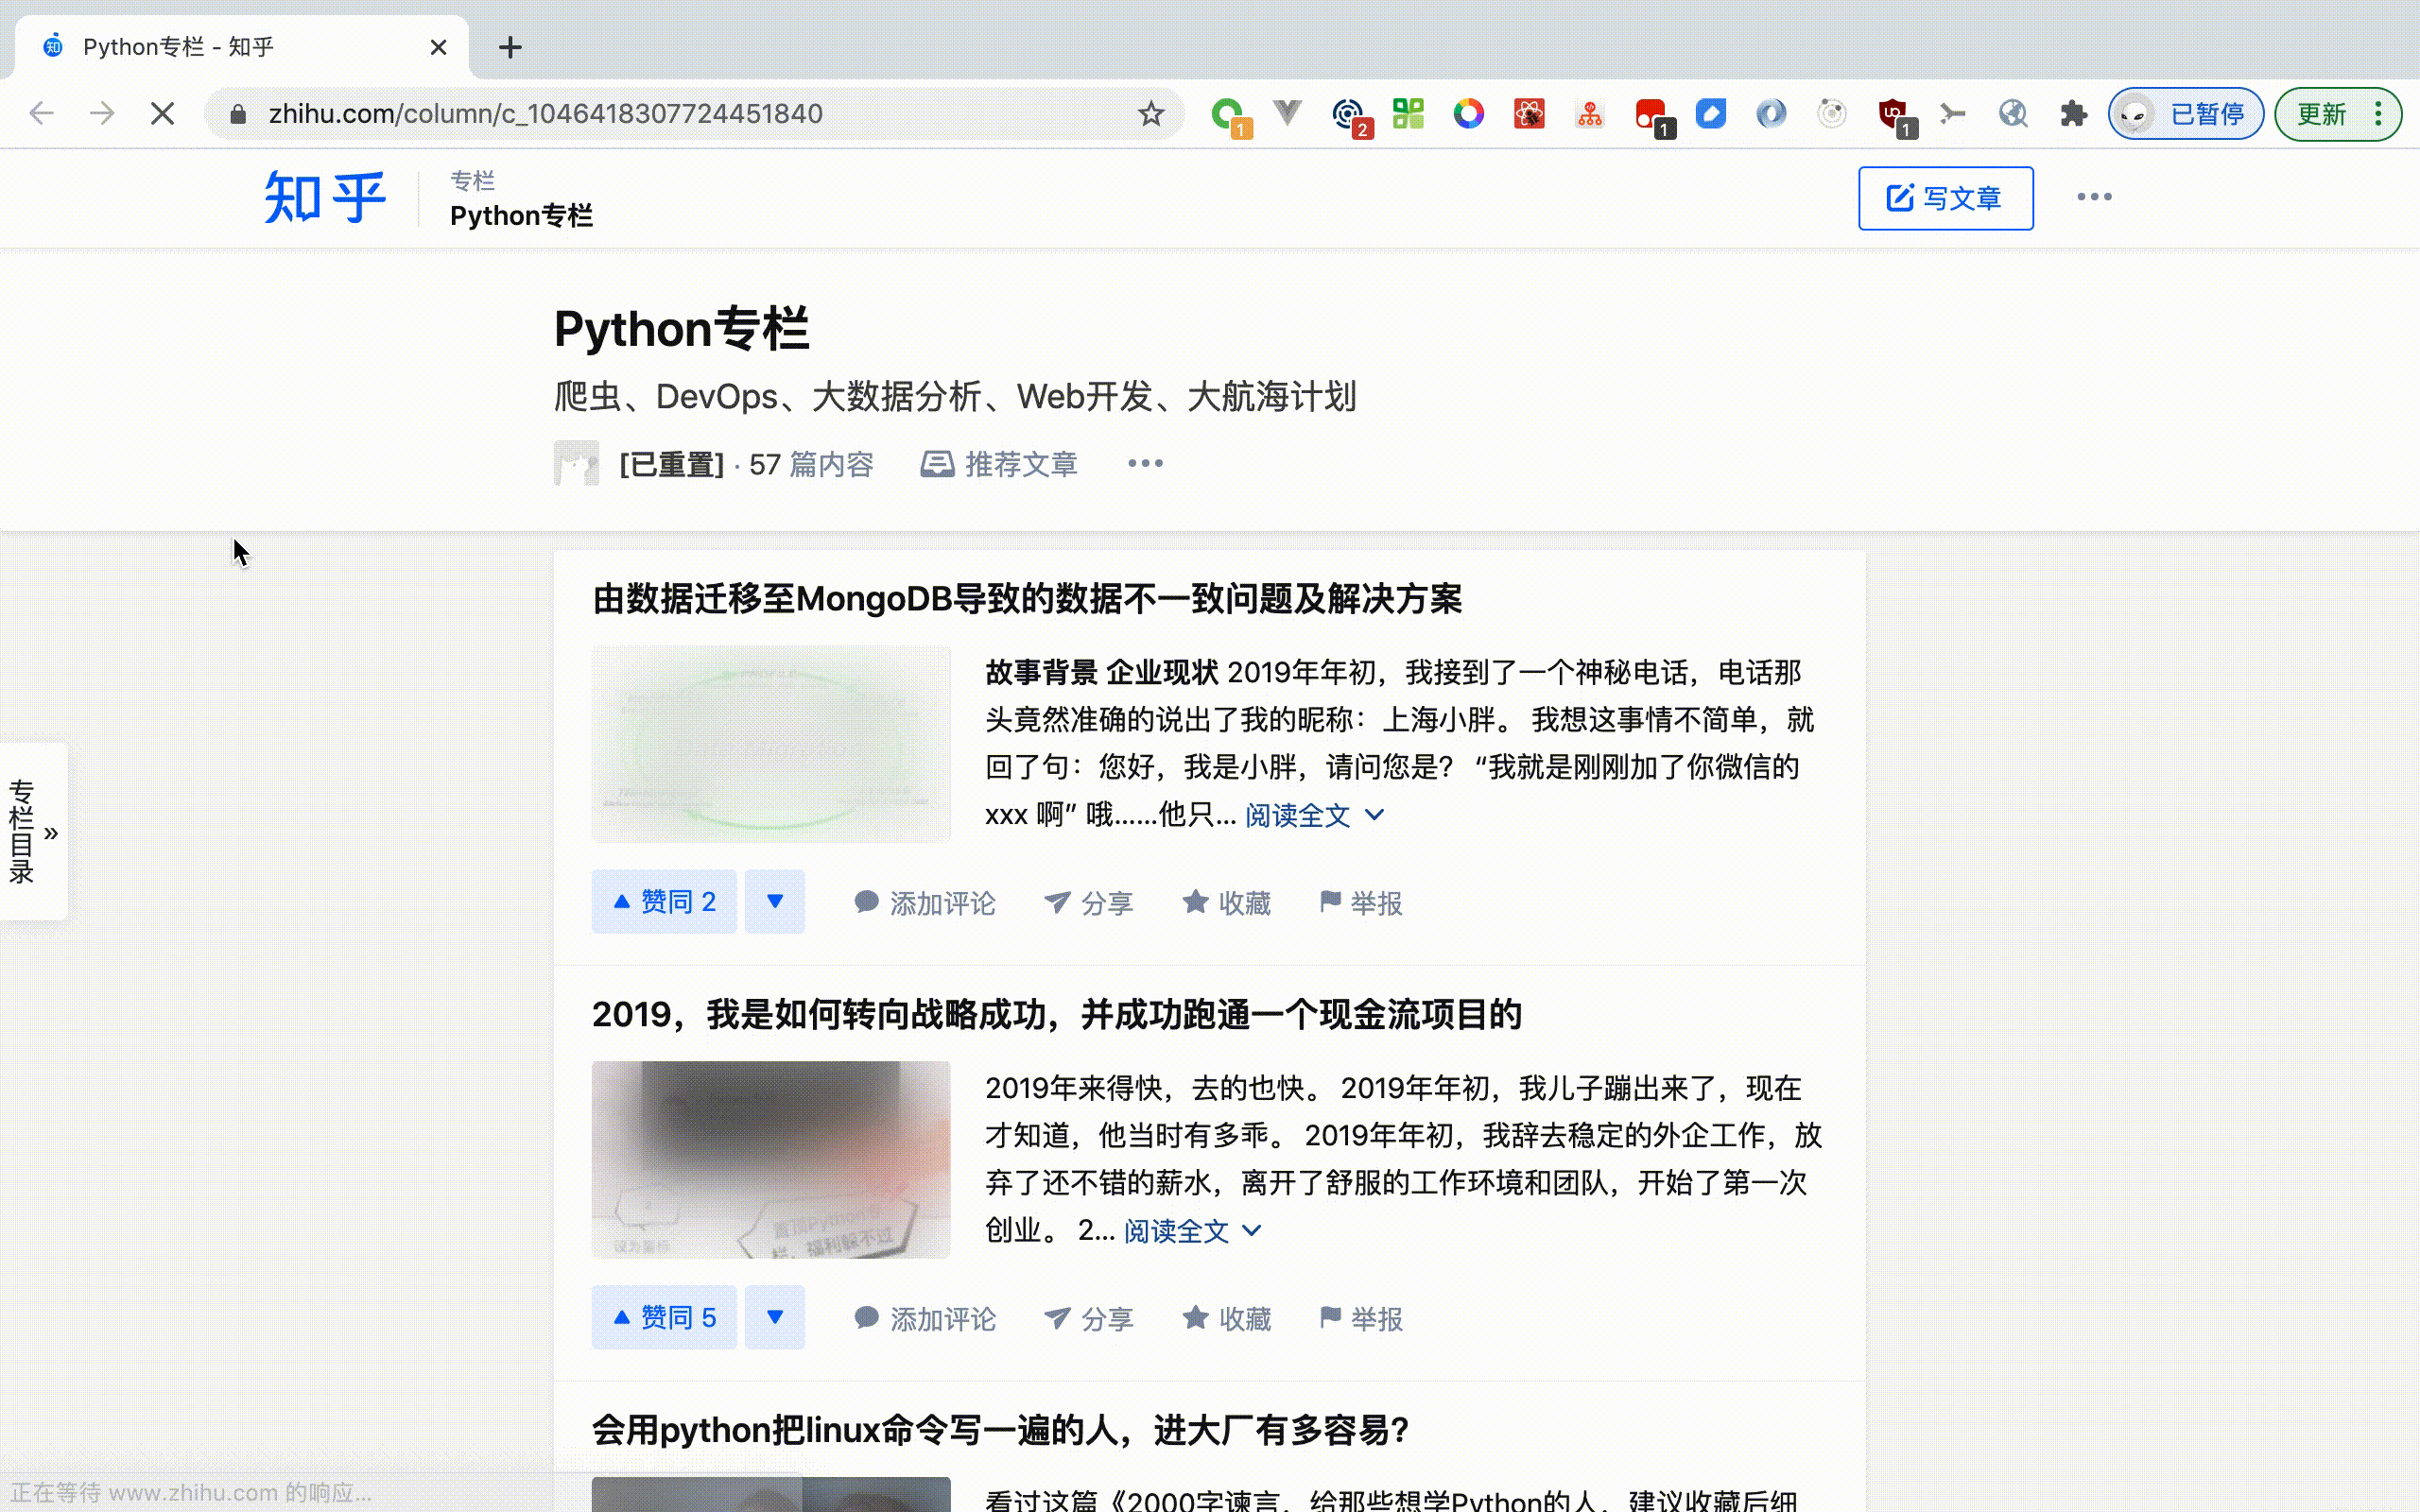Click the red atom extension icon
The image size is (2420, 1512).
[x=1529, y=113]
